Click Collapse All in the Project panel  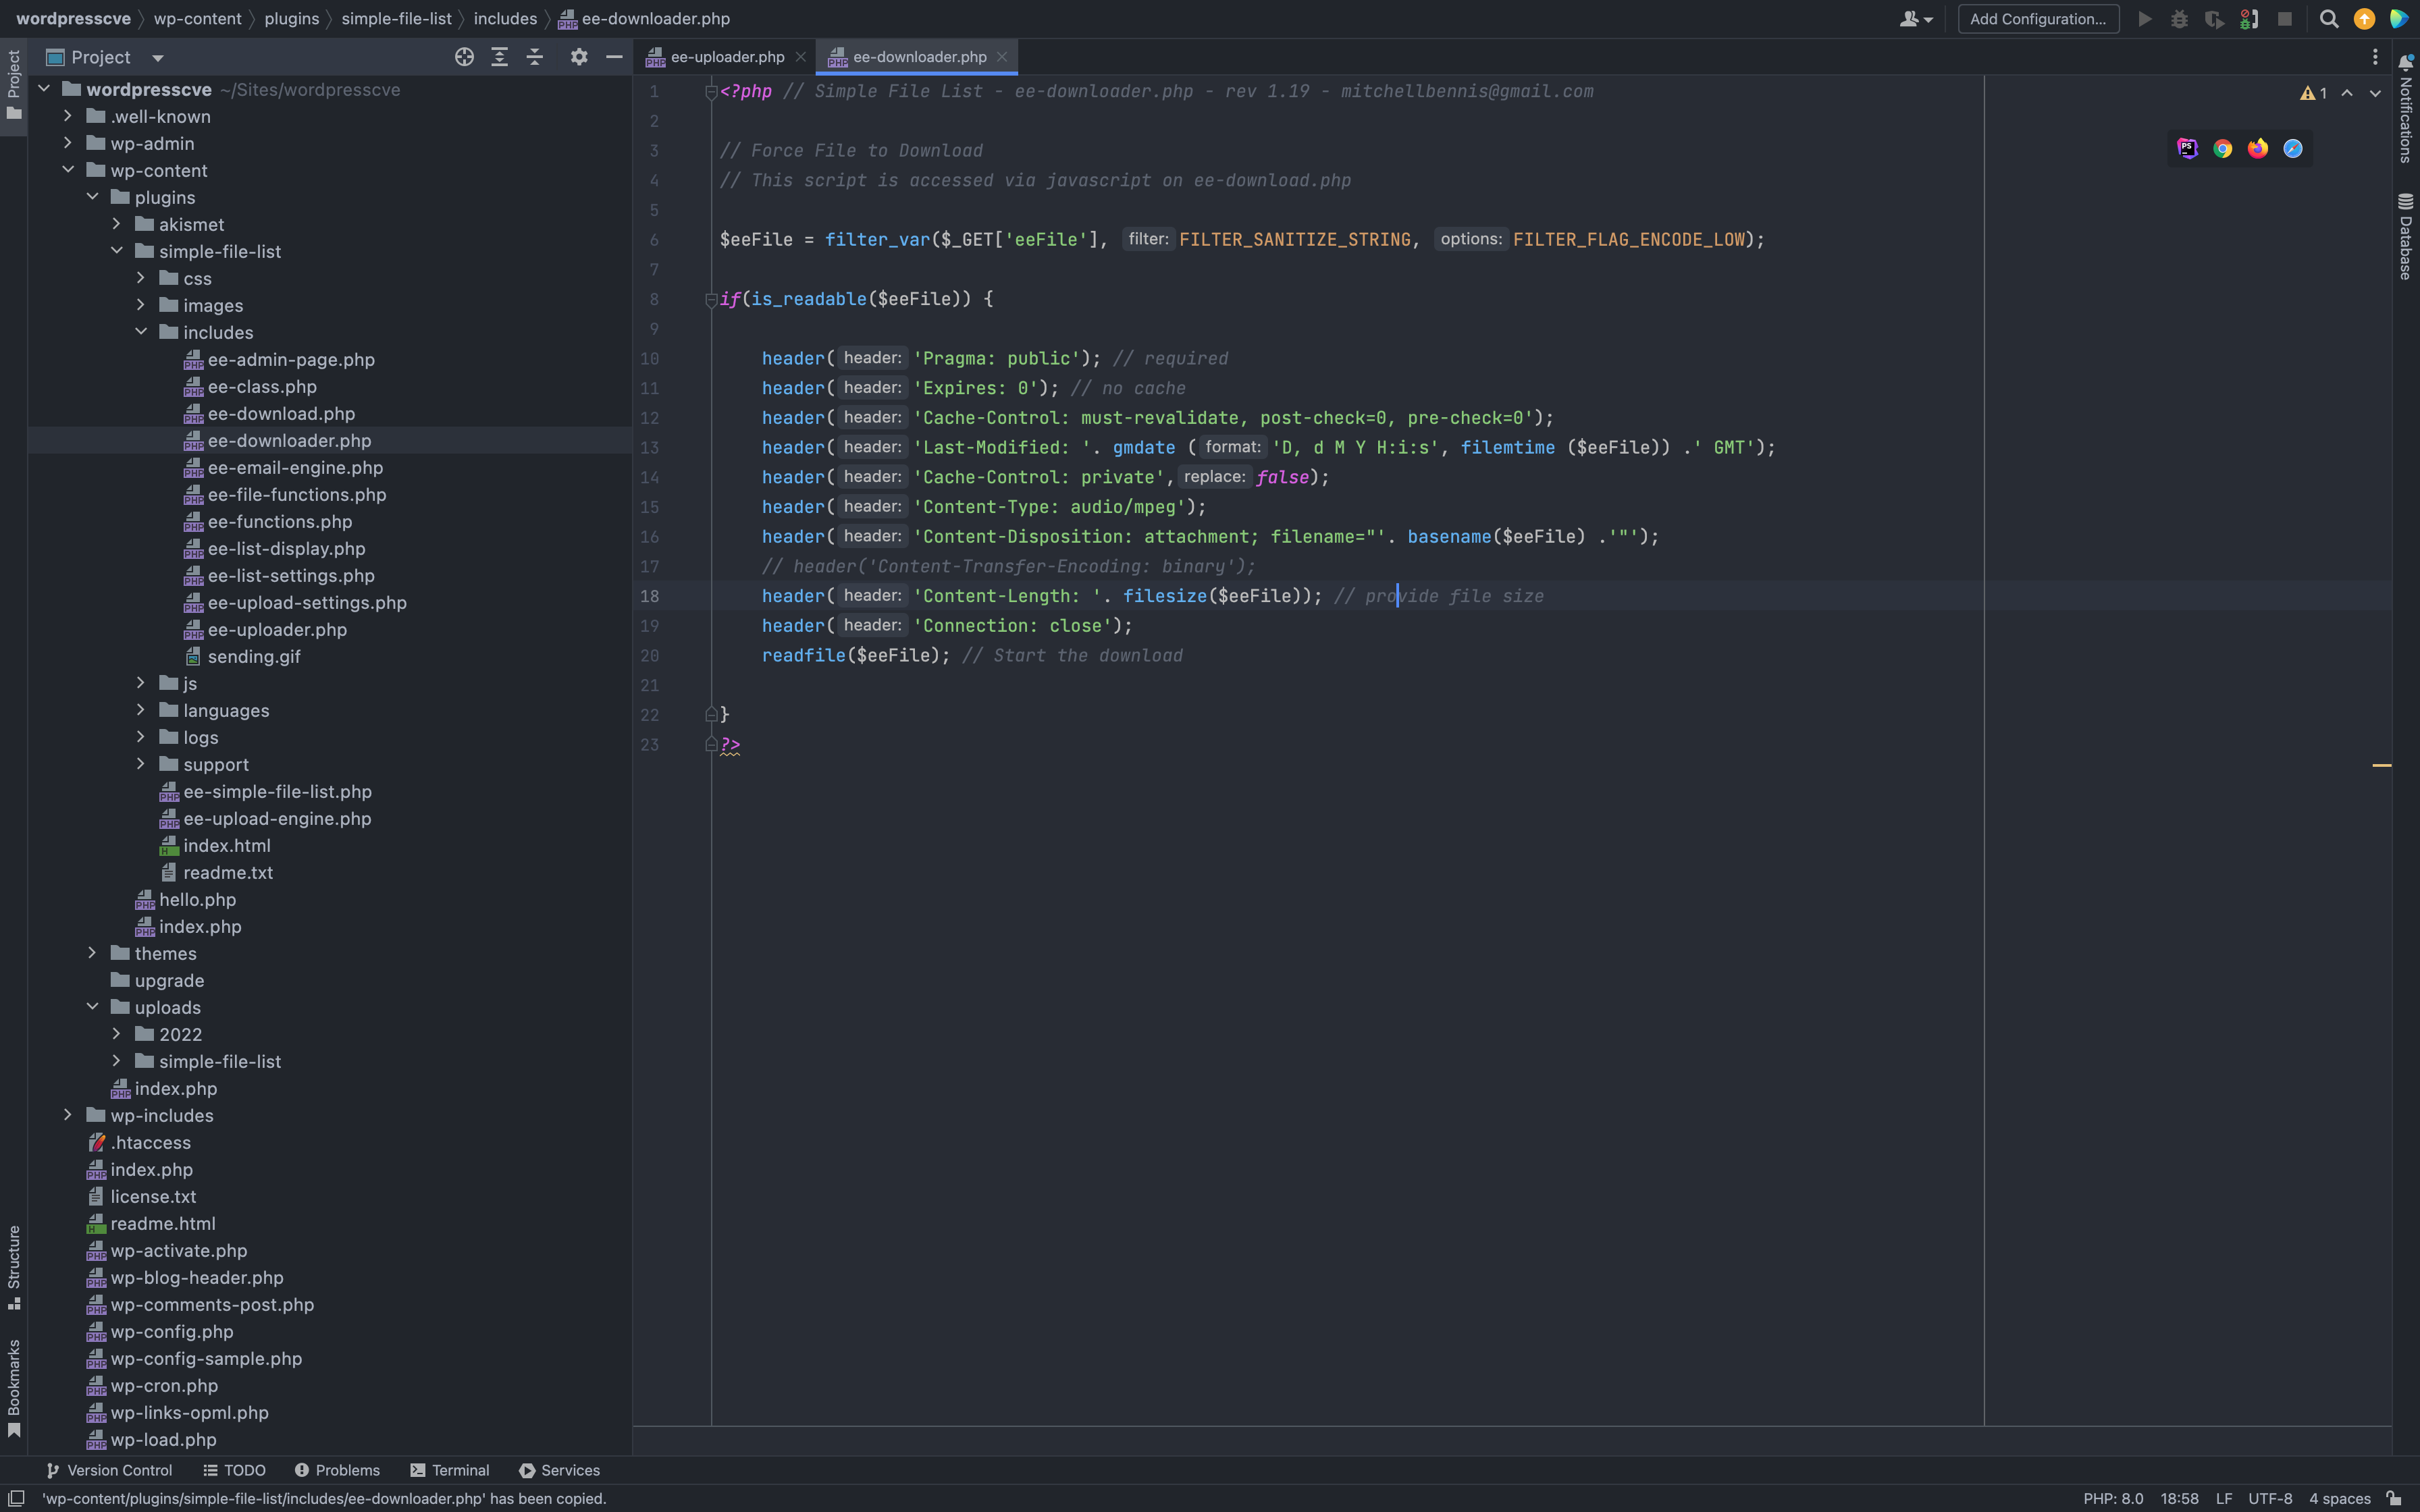535,57
